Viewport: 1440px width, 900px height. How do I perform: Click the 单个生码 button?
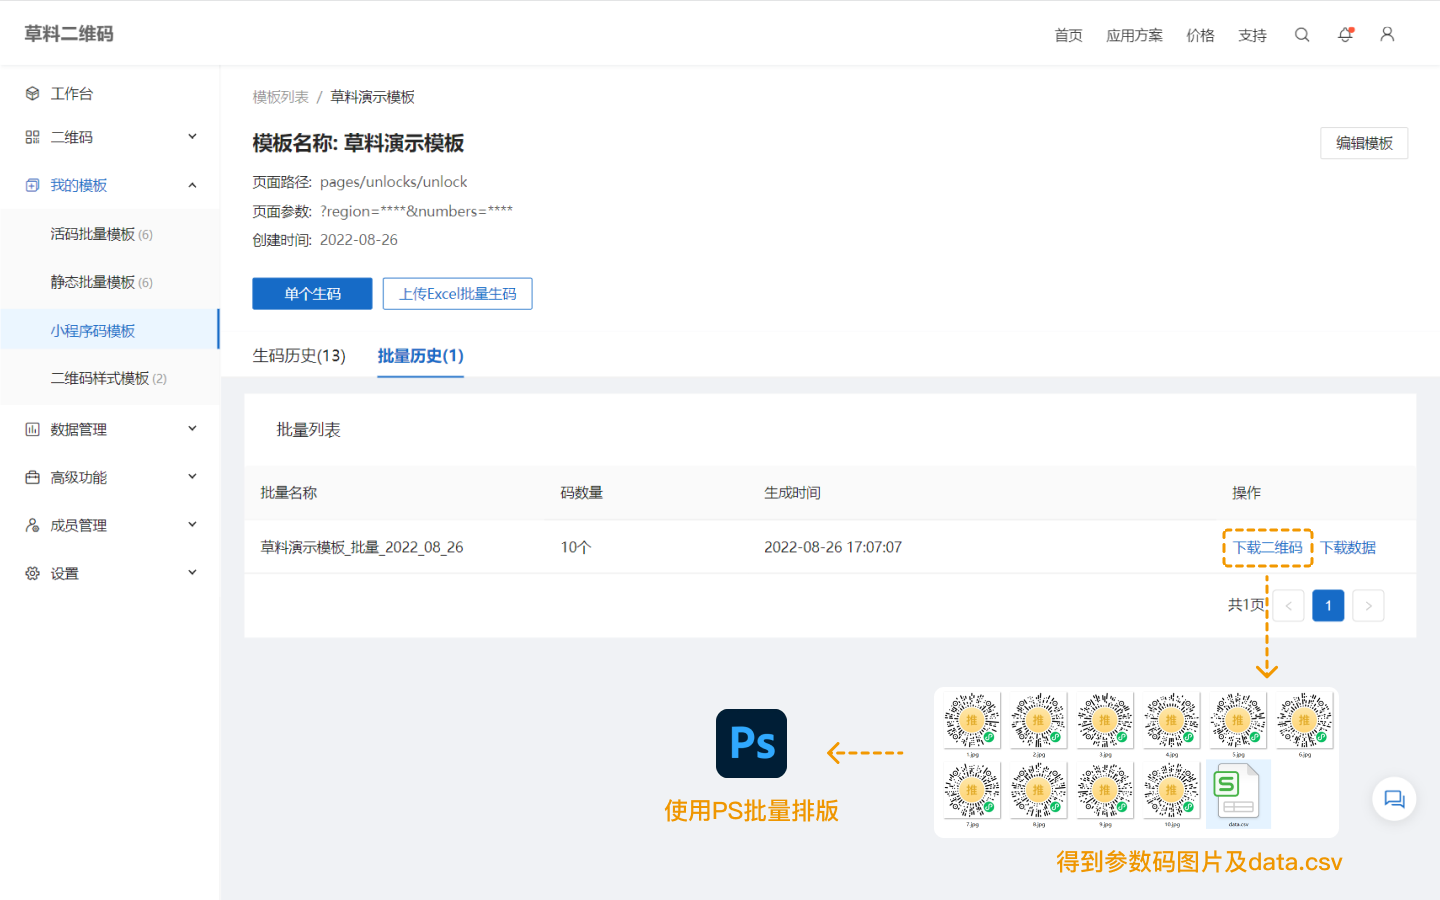coord(312,294)
